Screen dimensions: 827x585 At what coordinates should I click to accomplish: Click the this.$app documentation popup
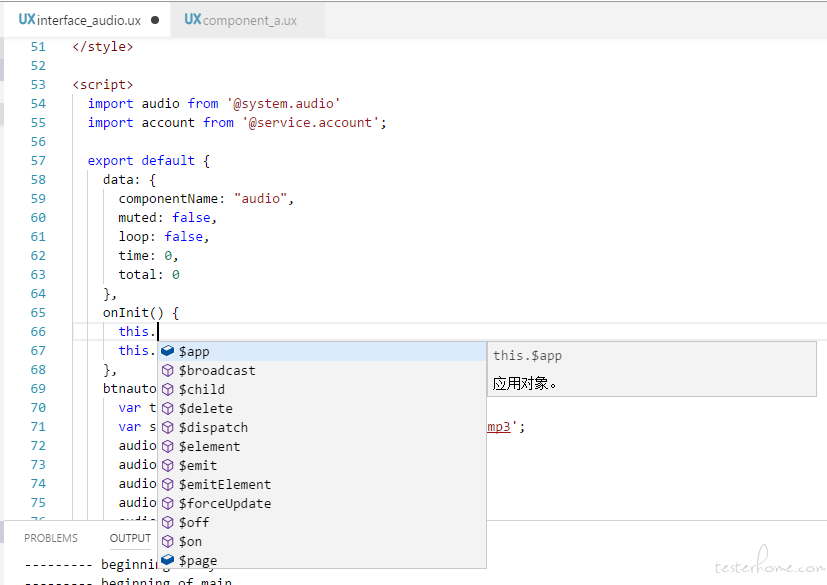pyautogui.click(x=652, y=369)
